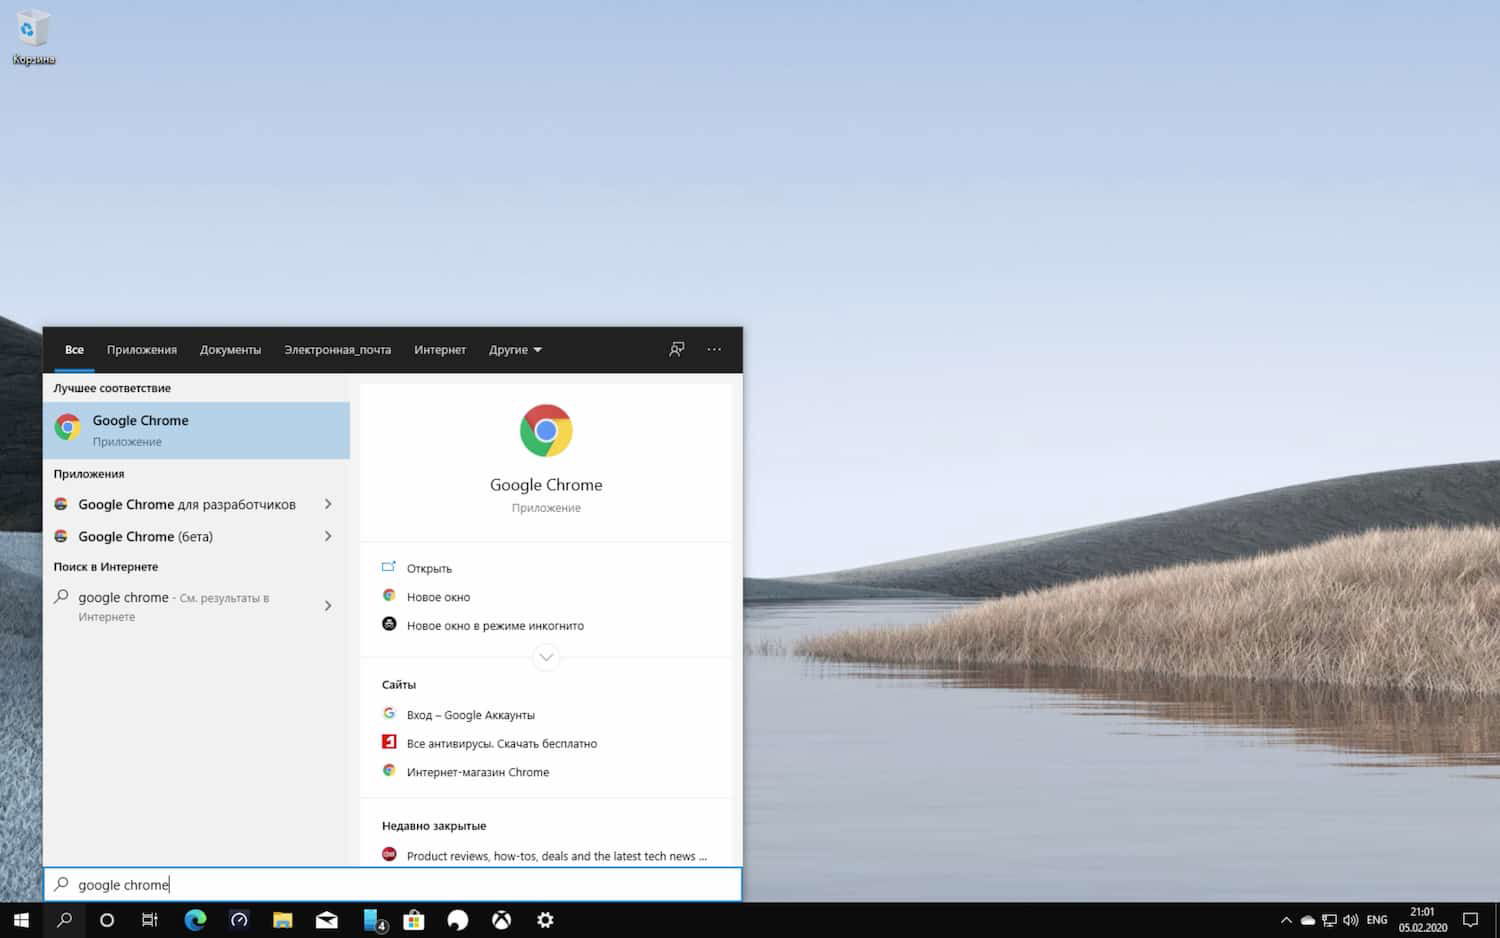Select the Приложения search tab
This screenshot has height=938, width=1500.
(141, 349)
